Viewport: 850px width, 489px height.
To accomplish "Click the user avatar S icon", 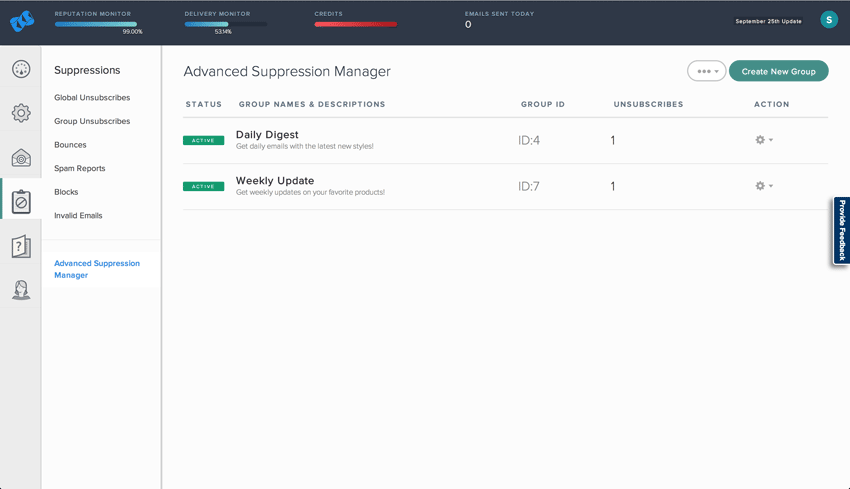I will pos(829,20).
